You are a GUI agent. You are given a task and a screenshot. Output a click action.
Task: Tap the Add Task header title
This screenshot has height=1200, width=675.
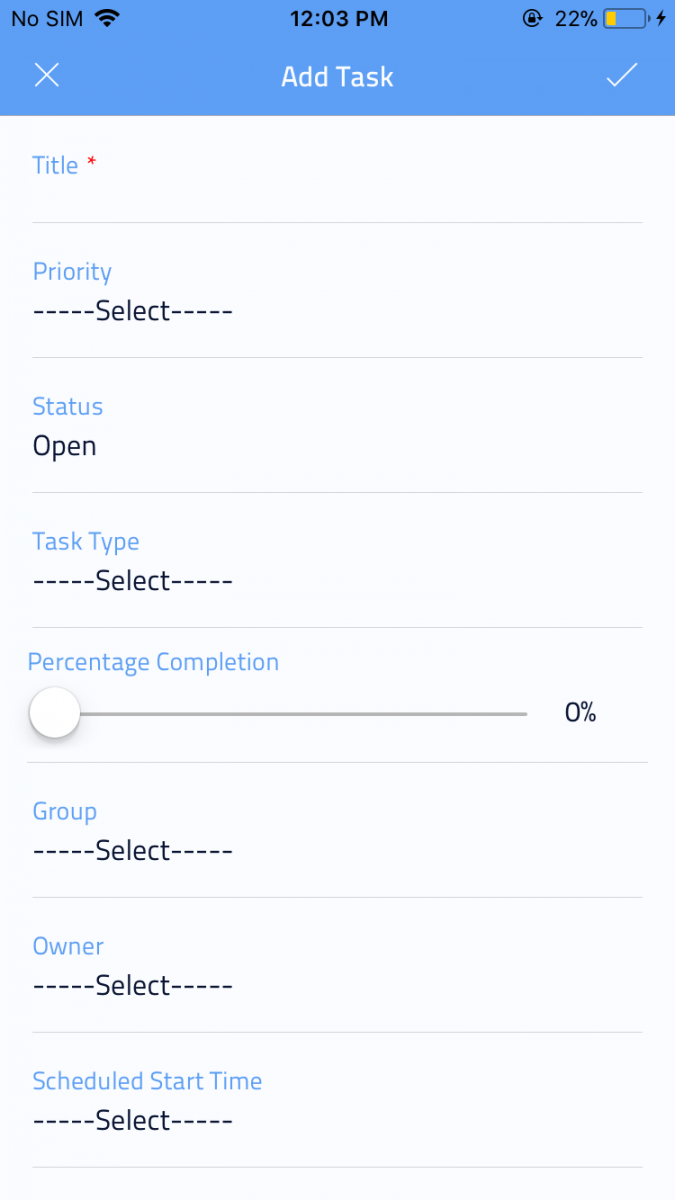click(337, 77)
